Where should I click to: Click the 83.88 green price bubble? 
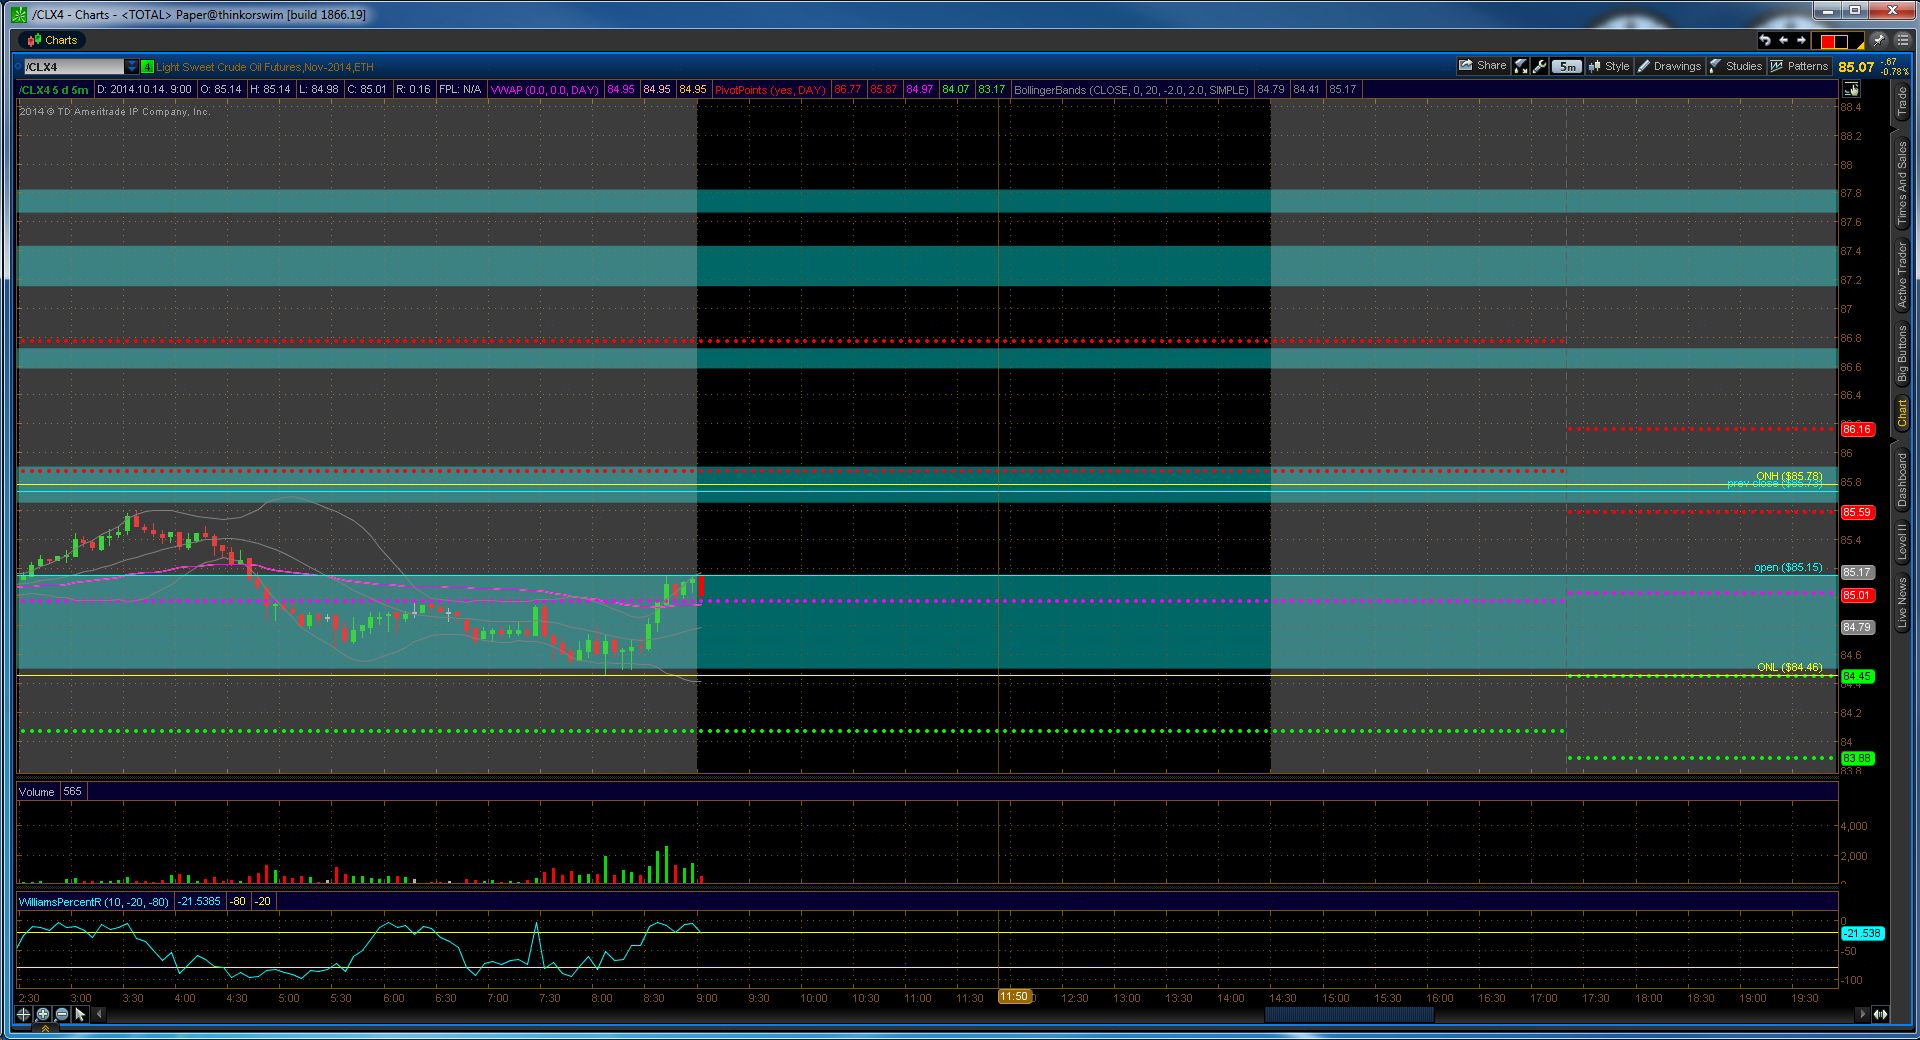point(1857,758)
